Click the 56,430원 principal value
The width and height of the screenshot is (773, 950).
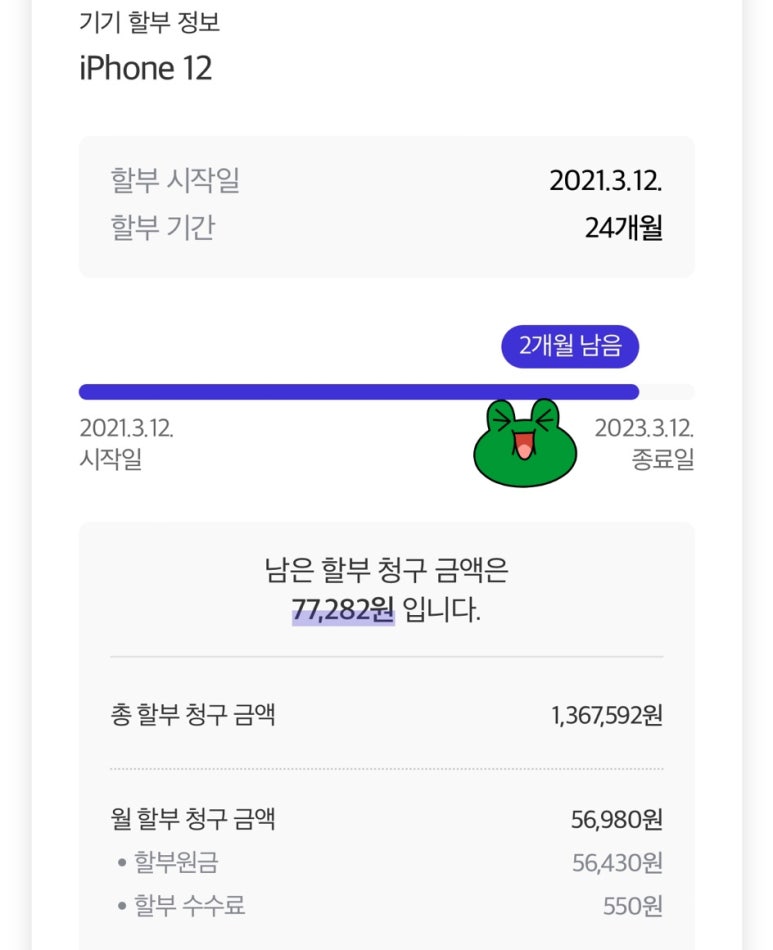click(617, 863)
